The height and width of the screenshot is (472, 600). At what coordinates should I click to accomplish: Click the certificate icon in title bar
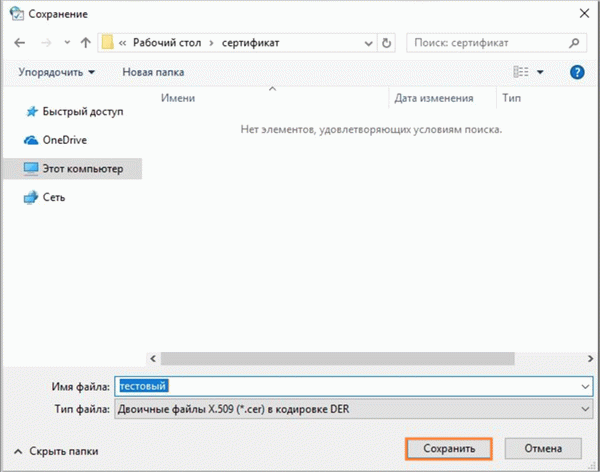pos(17,13)
